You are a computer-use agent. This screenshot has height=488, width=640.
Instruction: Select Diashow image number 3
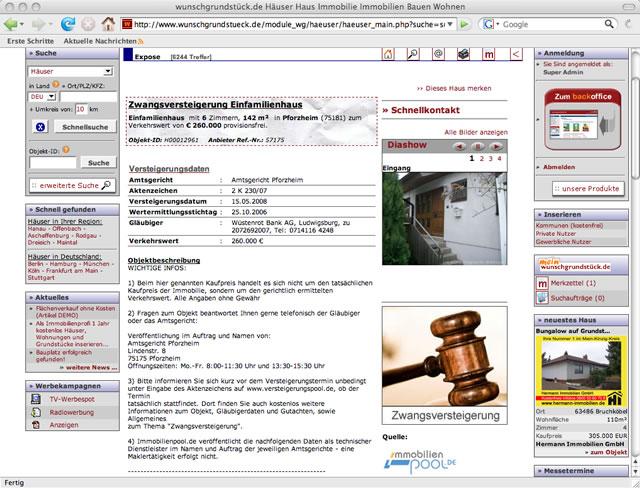(491, 159)
